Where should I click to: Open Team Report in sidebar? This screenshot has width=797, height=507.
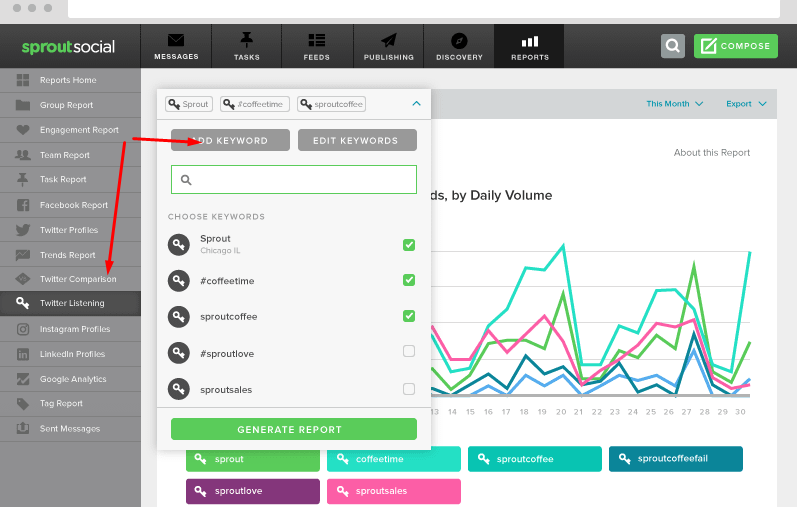[70, 155]
